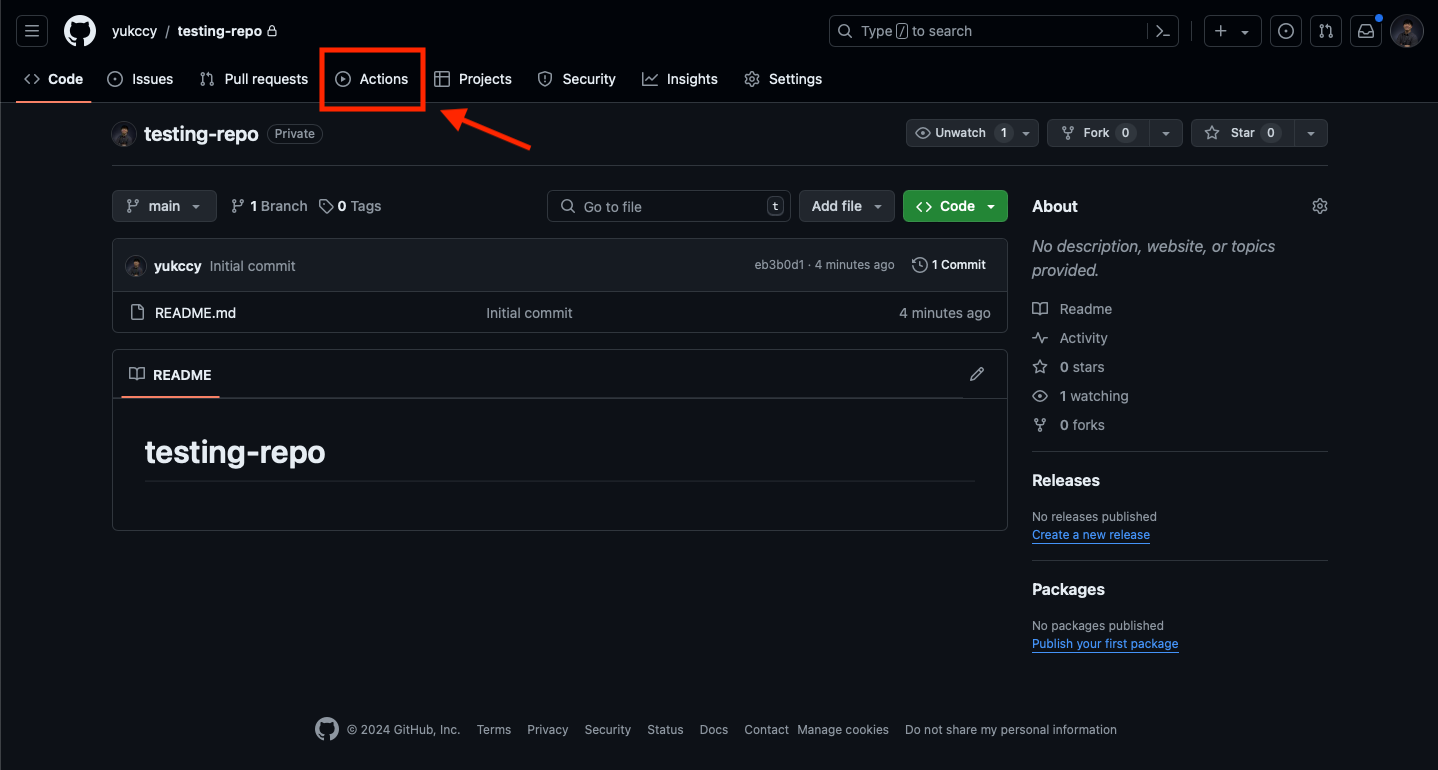
Task: Open the Issues tab
Action: click(x=140, y=79)
